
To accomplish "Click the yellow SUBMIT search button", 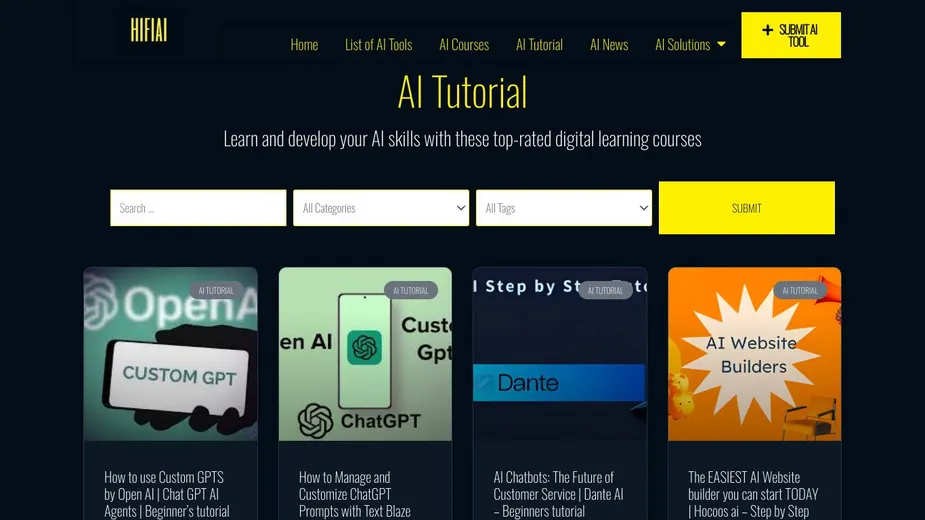I will point(746,208).
